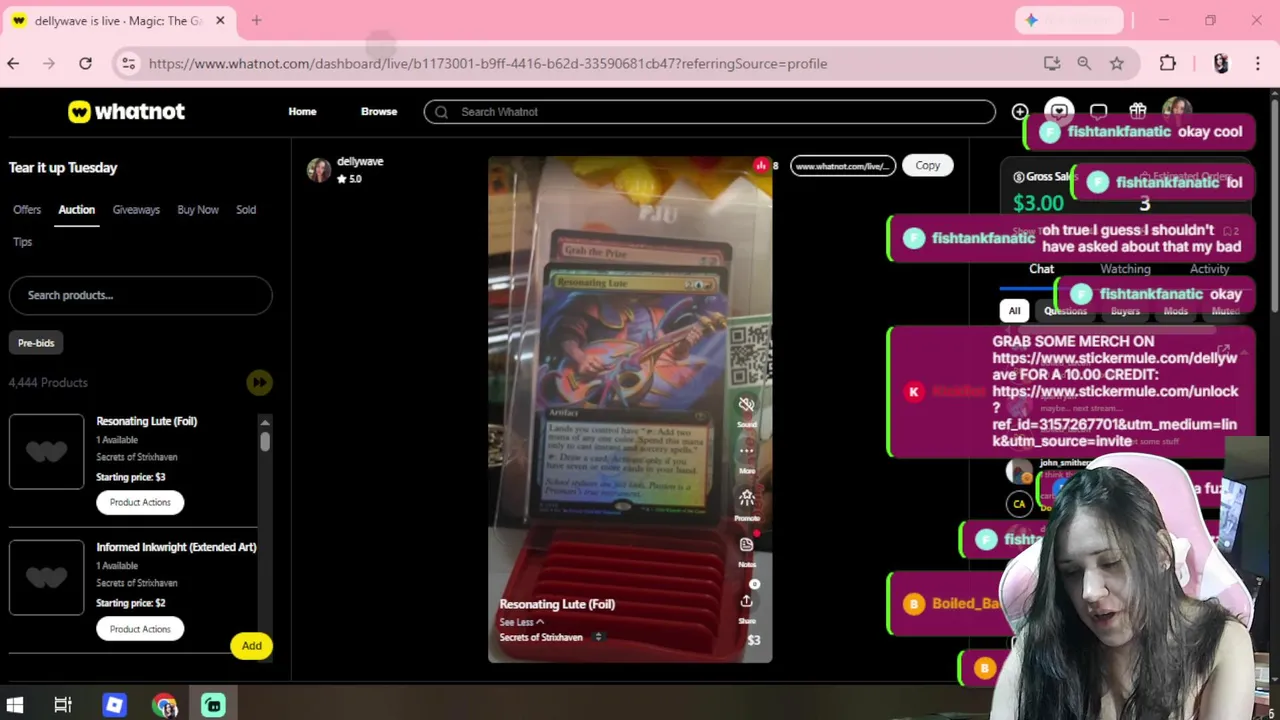Screen dimensions: 1280x720
Task: Open a new browser tab
Action: point(256,20)
